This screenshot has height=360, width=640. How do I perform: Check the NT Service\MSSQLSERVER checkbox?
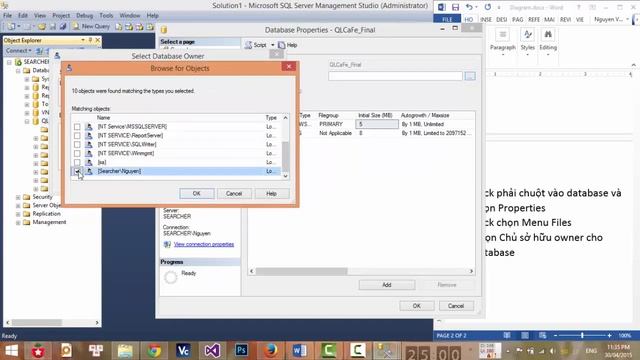point(77,127)
